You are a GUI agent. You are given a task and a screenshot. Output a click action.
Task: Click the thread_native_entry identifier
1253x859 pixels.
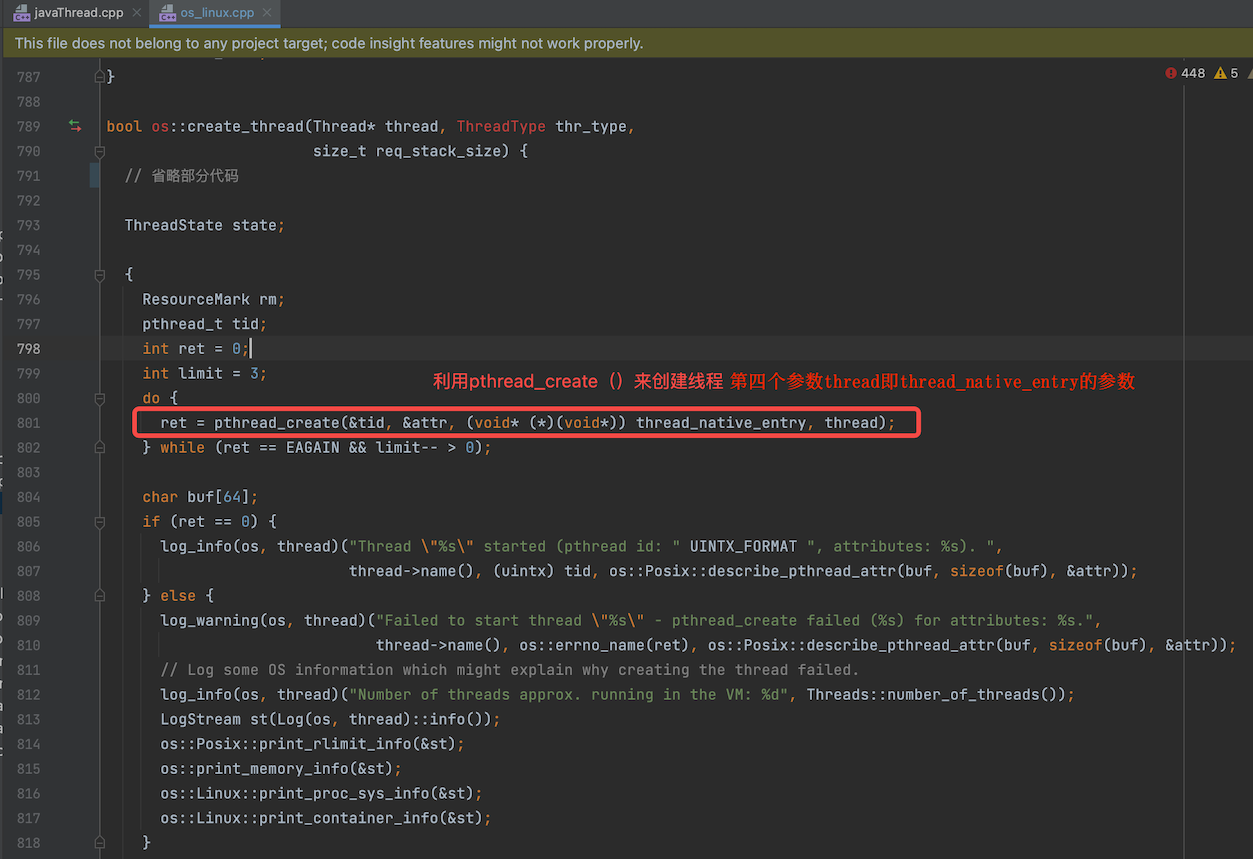tap(720, 423)
